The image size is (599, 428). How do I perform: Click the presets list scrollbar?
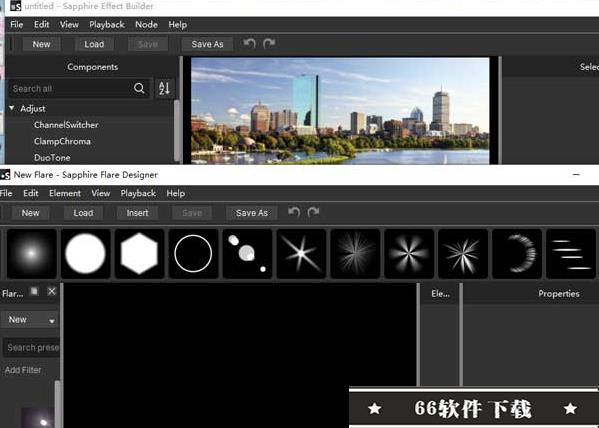pos(58,404)
